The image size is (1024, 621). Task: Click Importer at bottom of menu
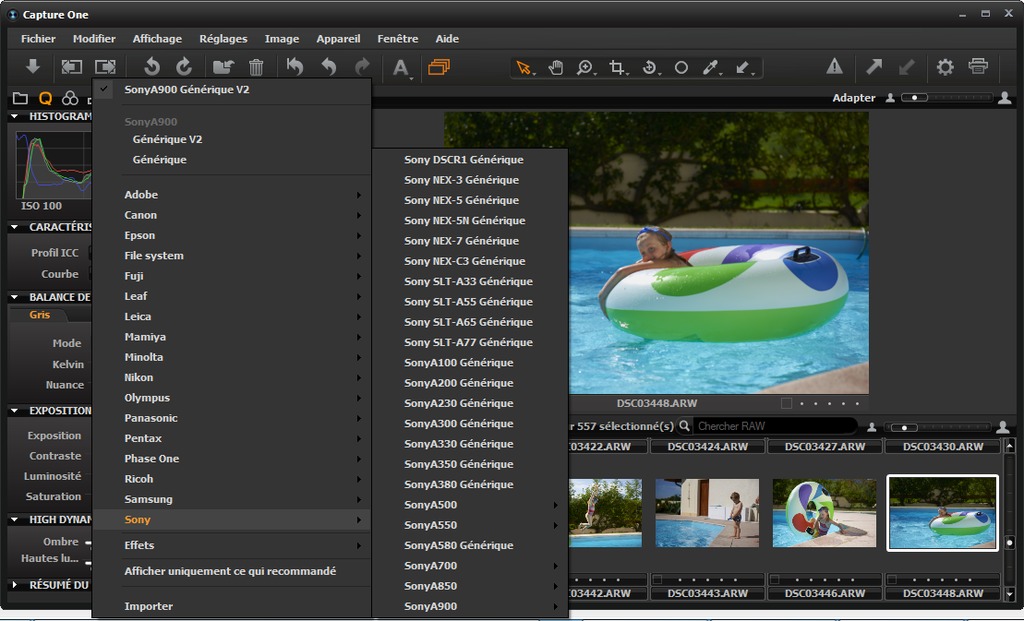click(148, 606)
